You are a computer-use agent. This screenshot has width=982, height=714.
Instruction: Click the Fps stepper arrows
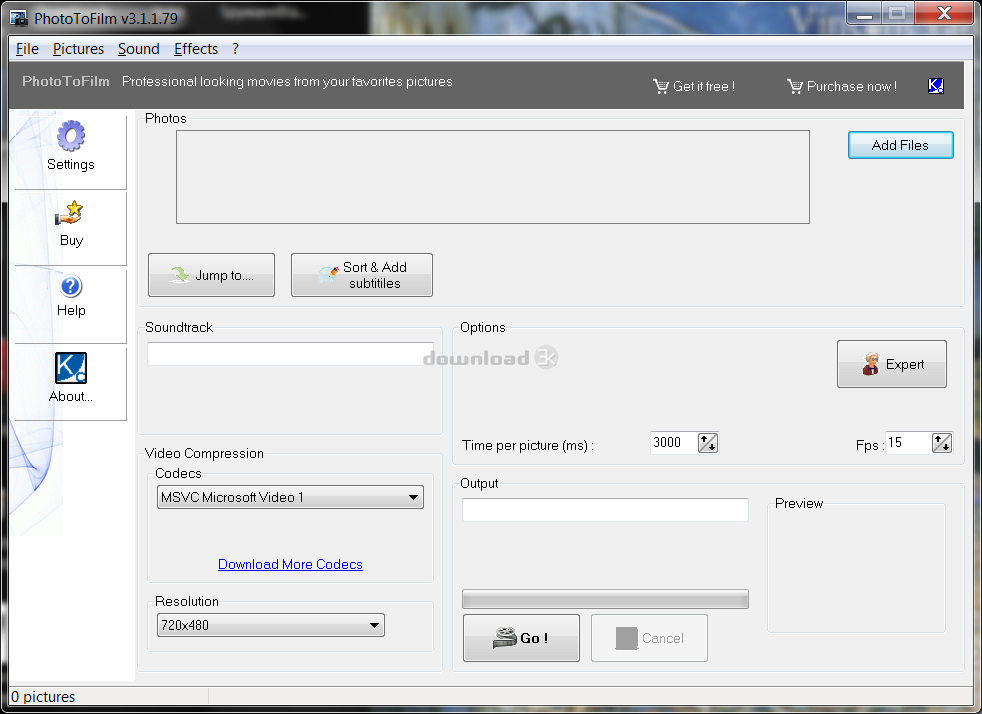[x=942, y=443]
